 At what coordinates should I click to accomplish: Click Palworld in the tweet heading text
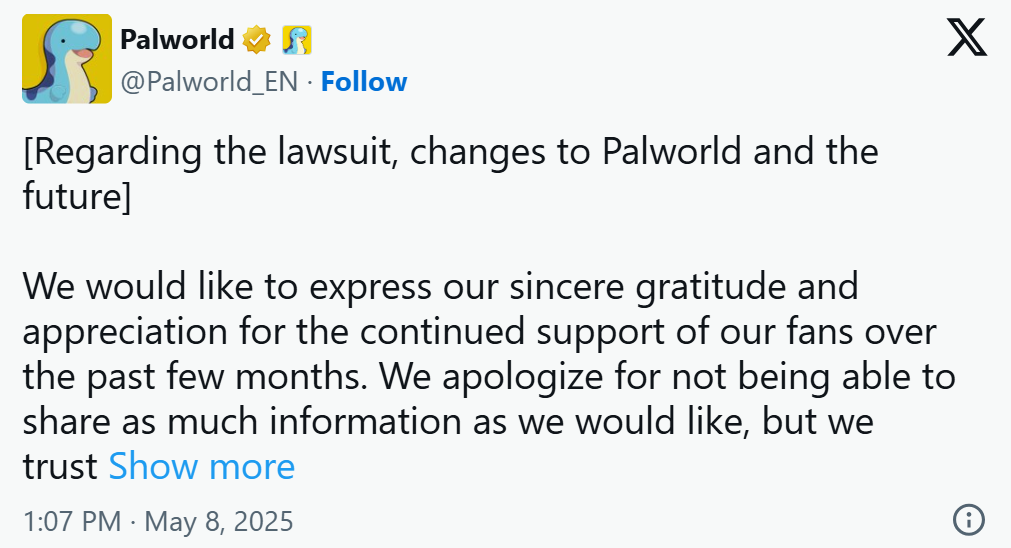click(x=671, y=152)
